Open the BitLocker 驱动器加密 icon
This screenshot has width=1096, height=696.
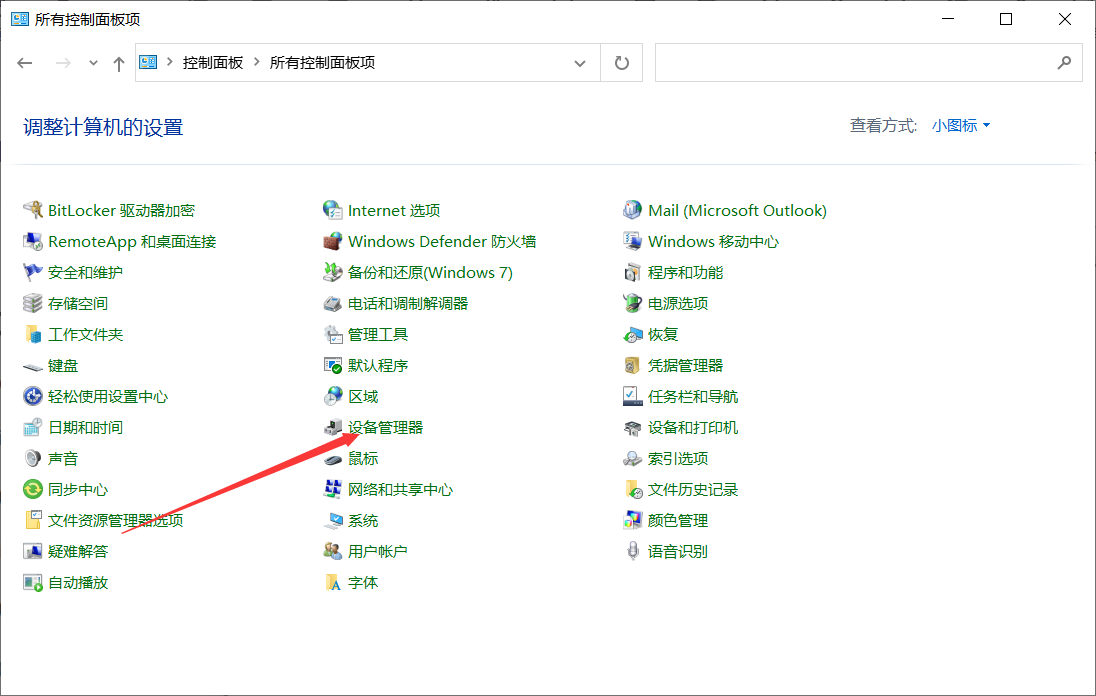[x=32, y=210]
